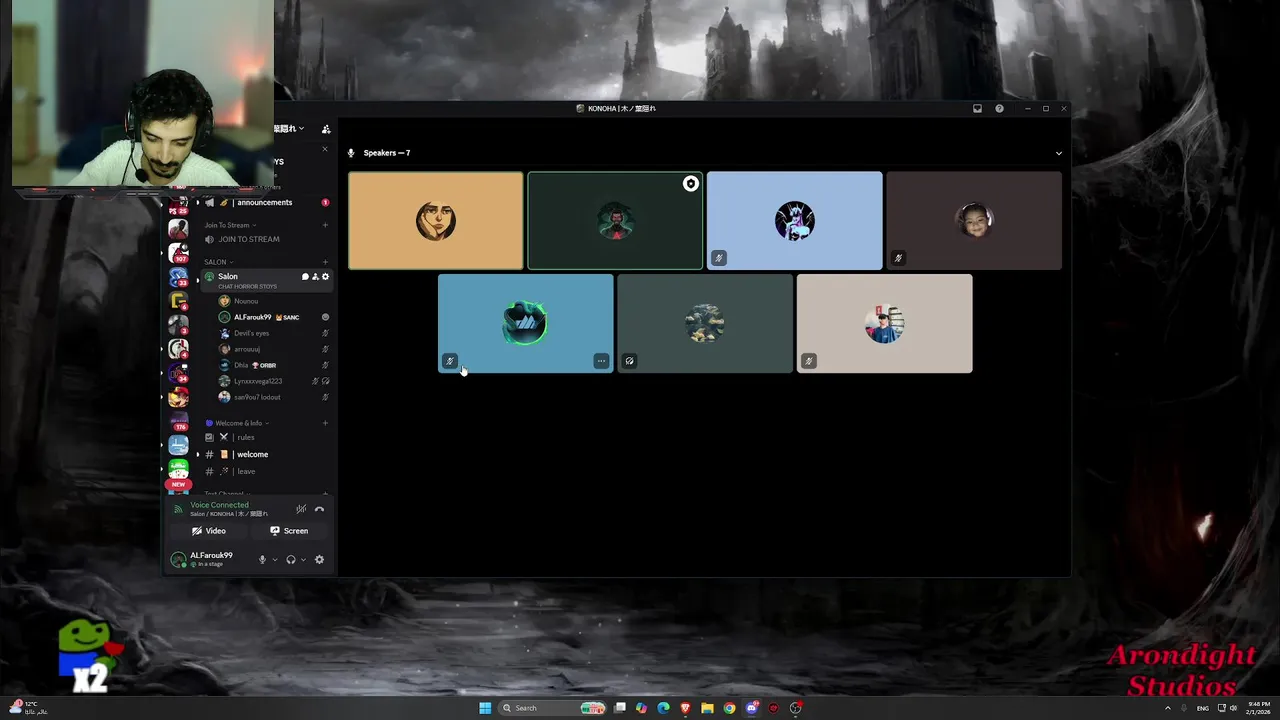This screenshot has height=720, width=1280.
Task: Open OBS Studio from taskbar
Action: point(795,708)
